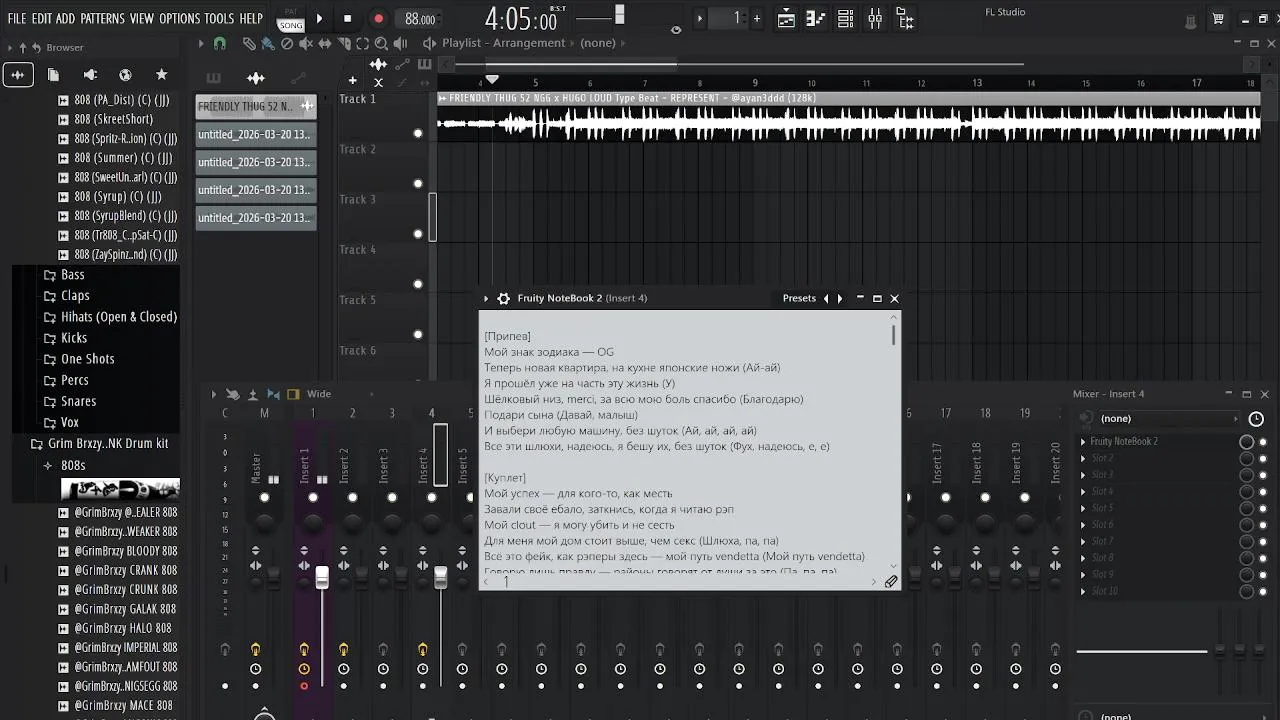This screenshot has height=720, width=1280.
Task: Select the Slip tool in Playlist toolbar
Action: tap(325, 43)
